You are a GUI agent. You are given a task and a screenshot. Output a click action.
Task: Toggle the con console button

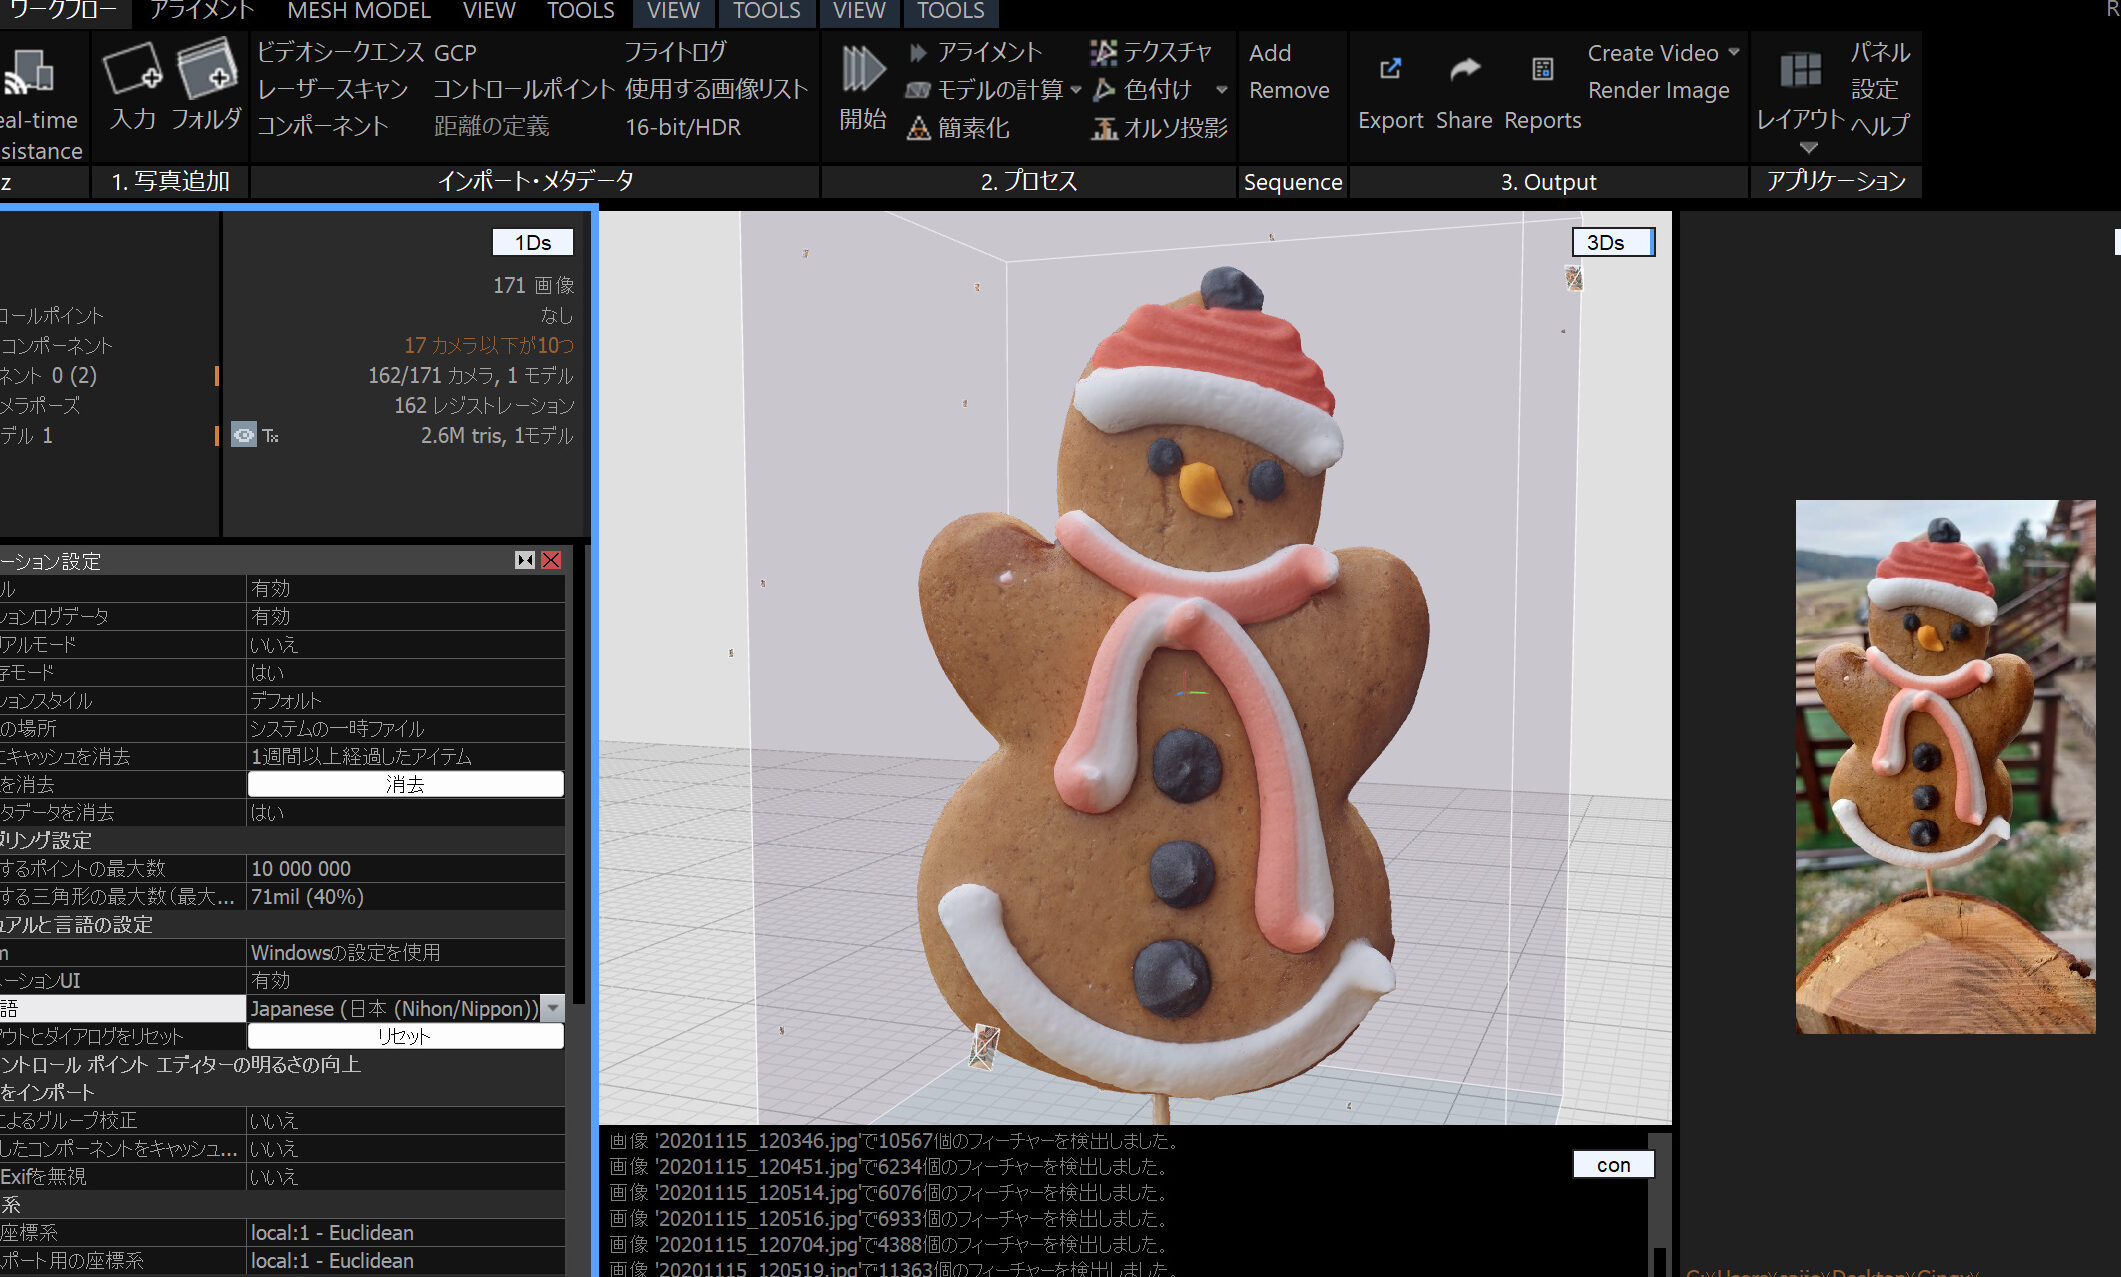click(1613, 1164)
